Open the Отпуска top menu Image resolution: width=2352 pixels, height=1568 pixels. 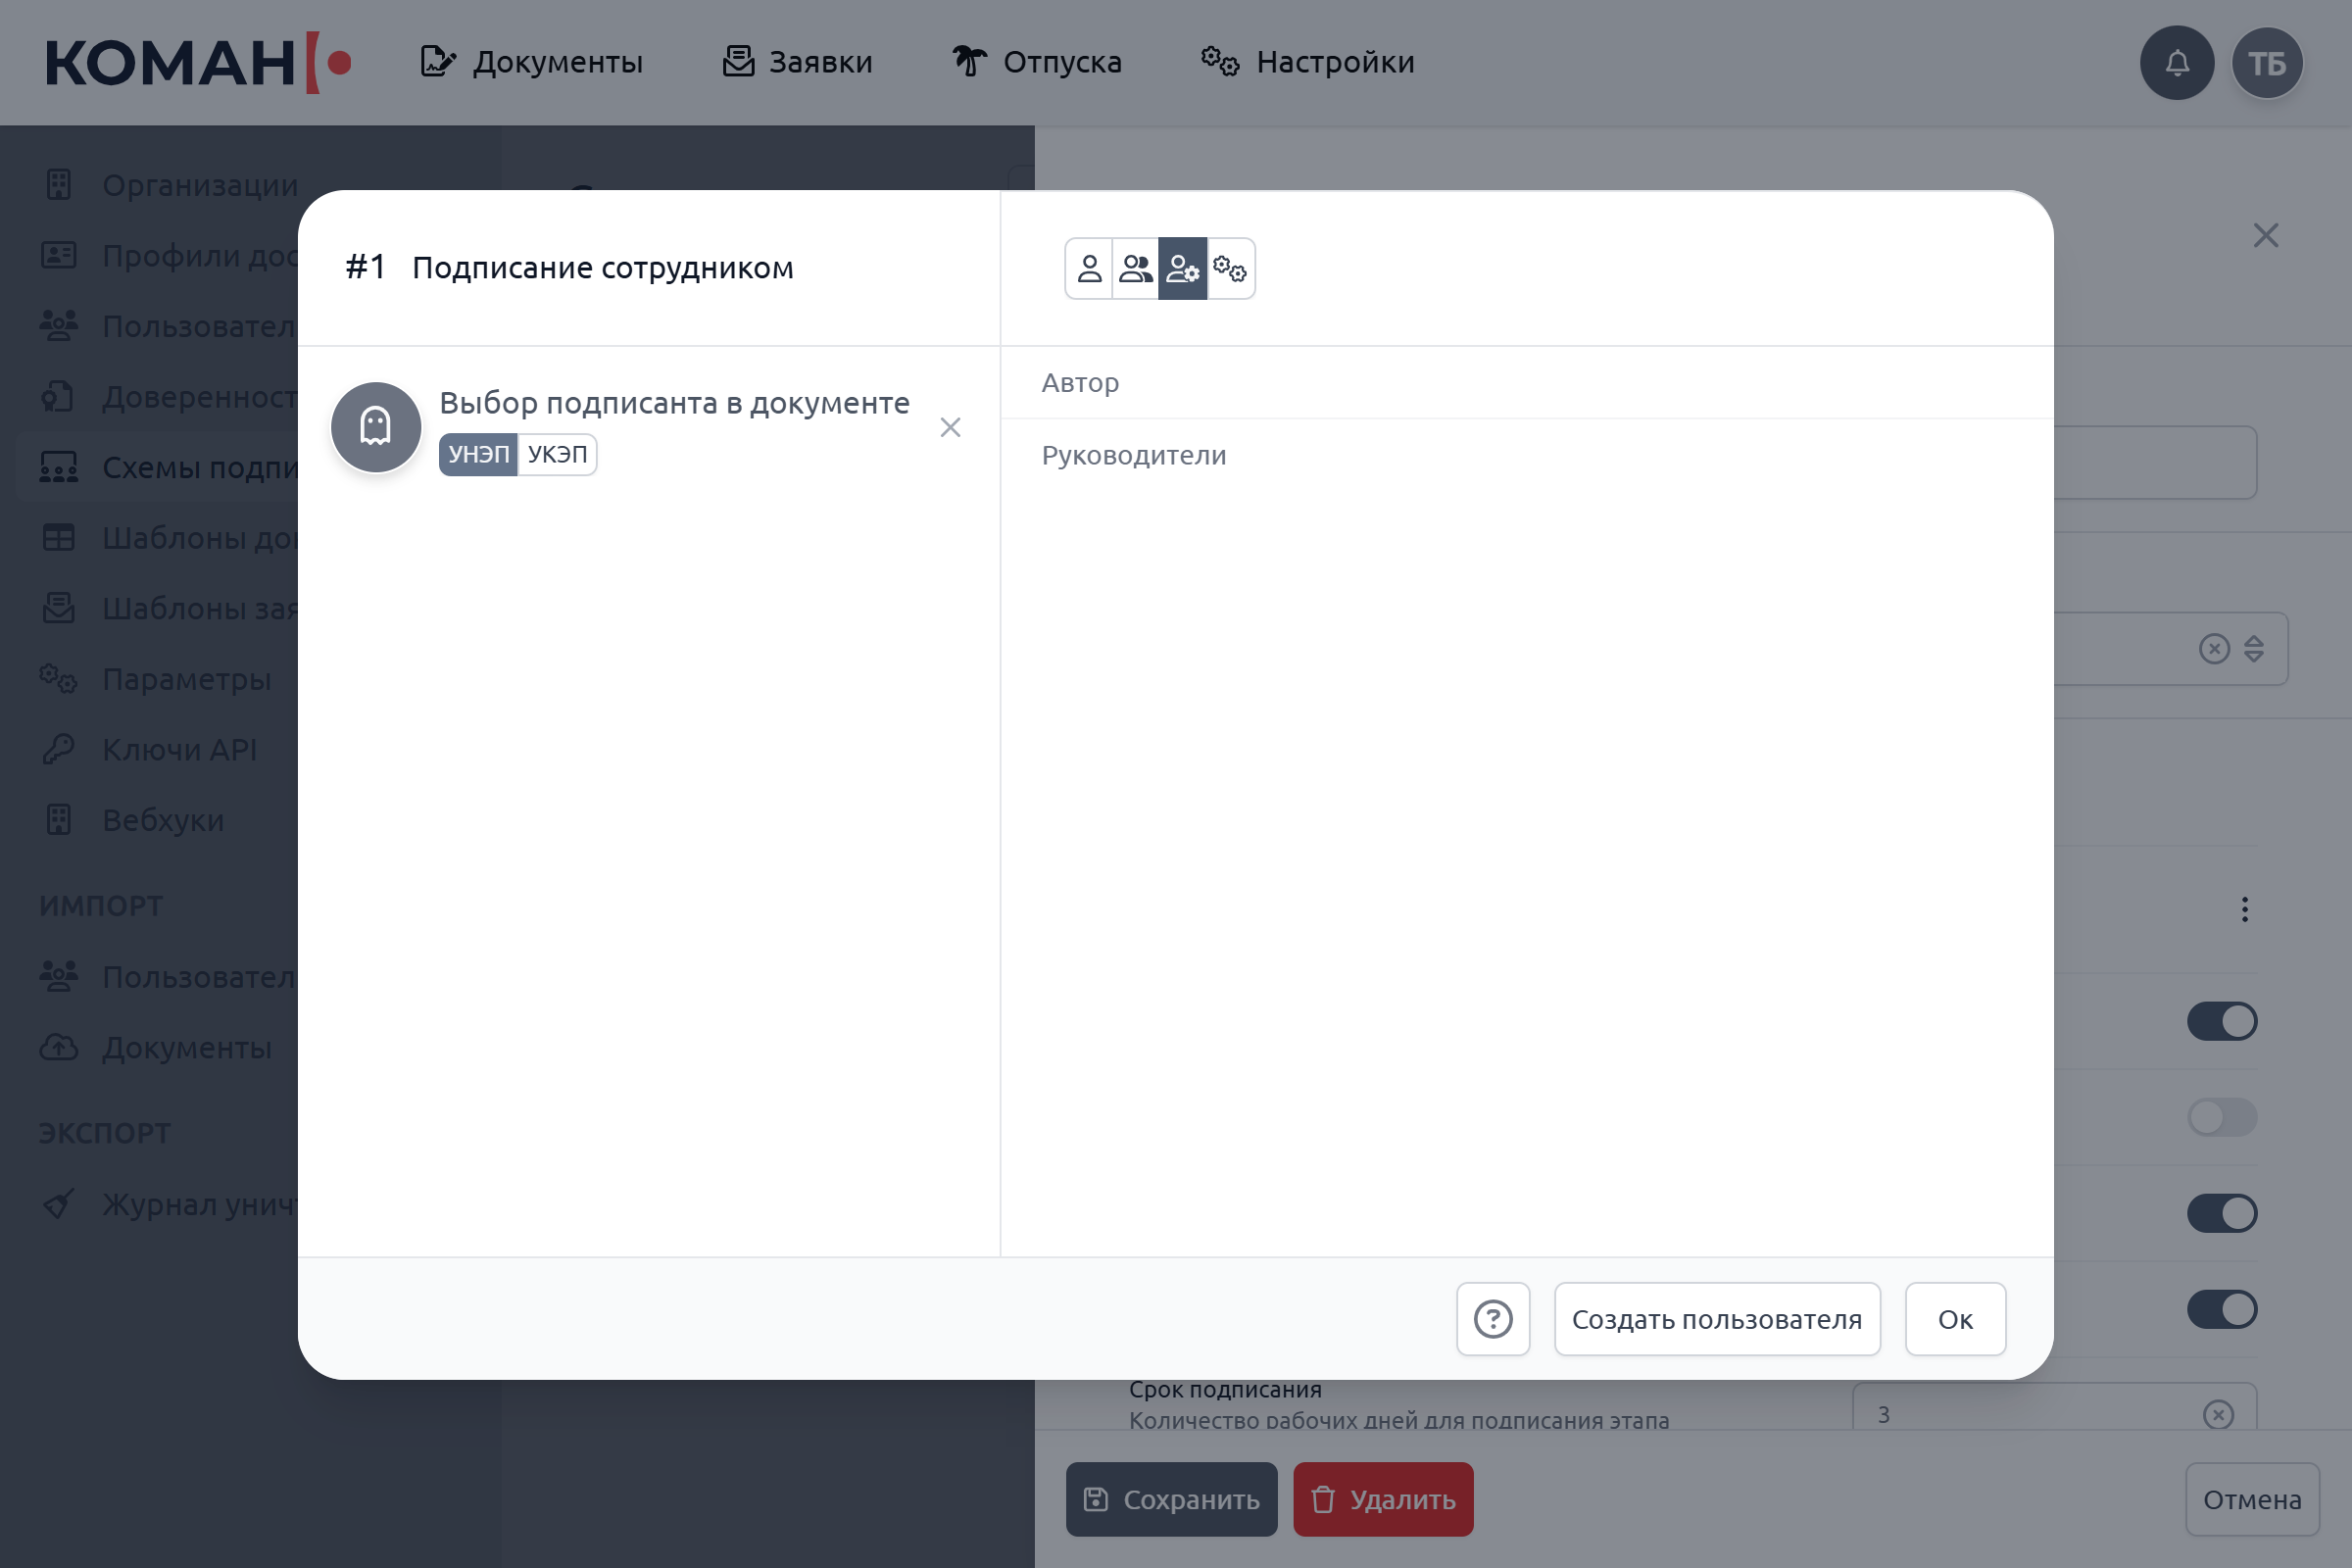tap(1037, 62)
